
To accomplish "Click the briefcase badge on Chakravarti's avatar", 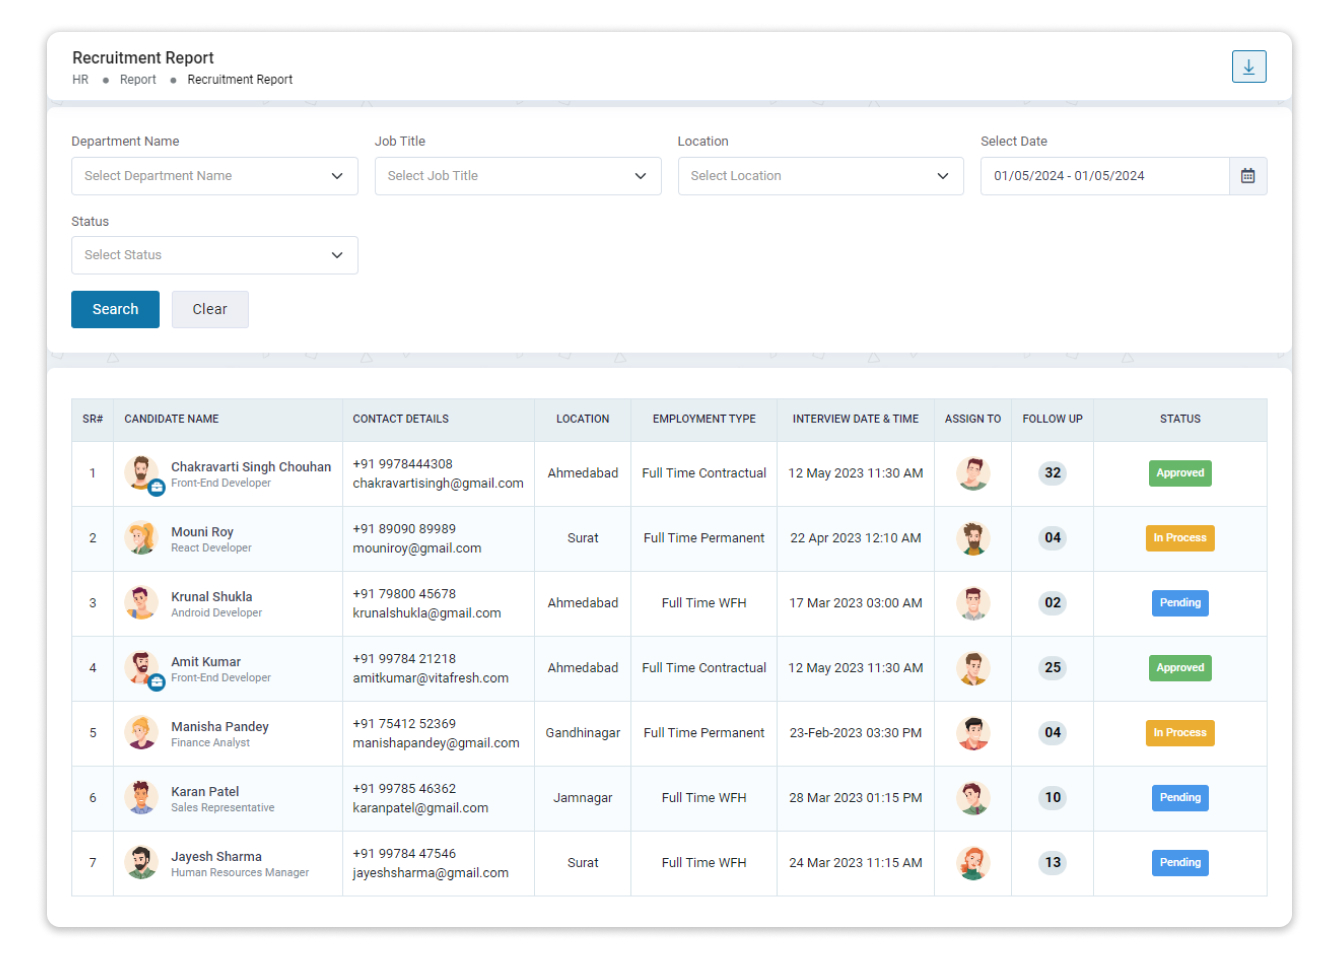I will (157, 488).
